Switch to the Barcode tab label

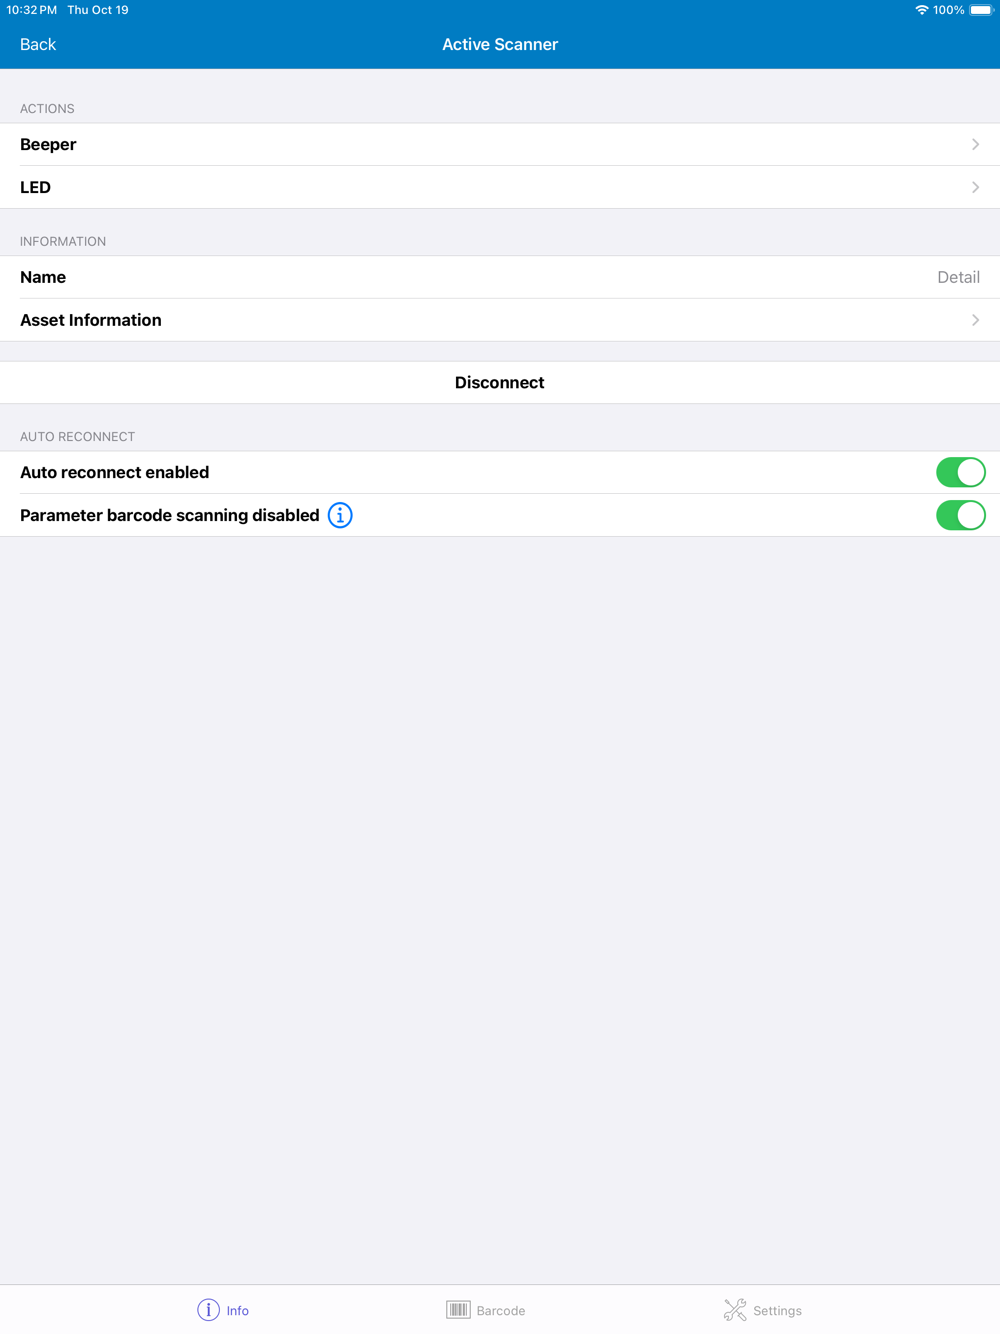pyautogui.click(x=501, y=1311)
